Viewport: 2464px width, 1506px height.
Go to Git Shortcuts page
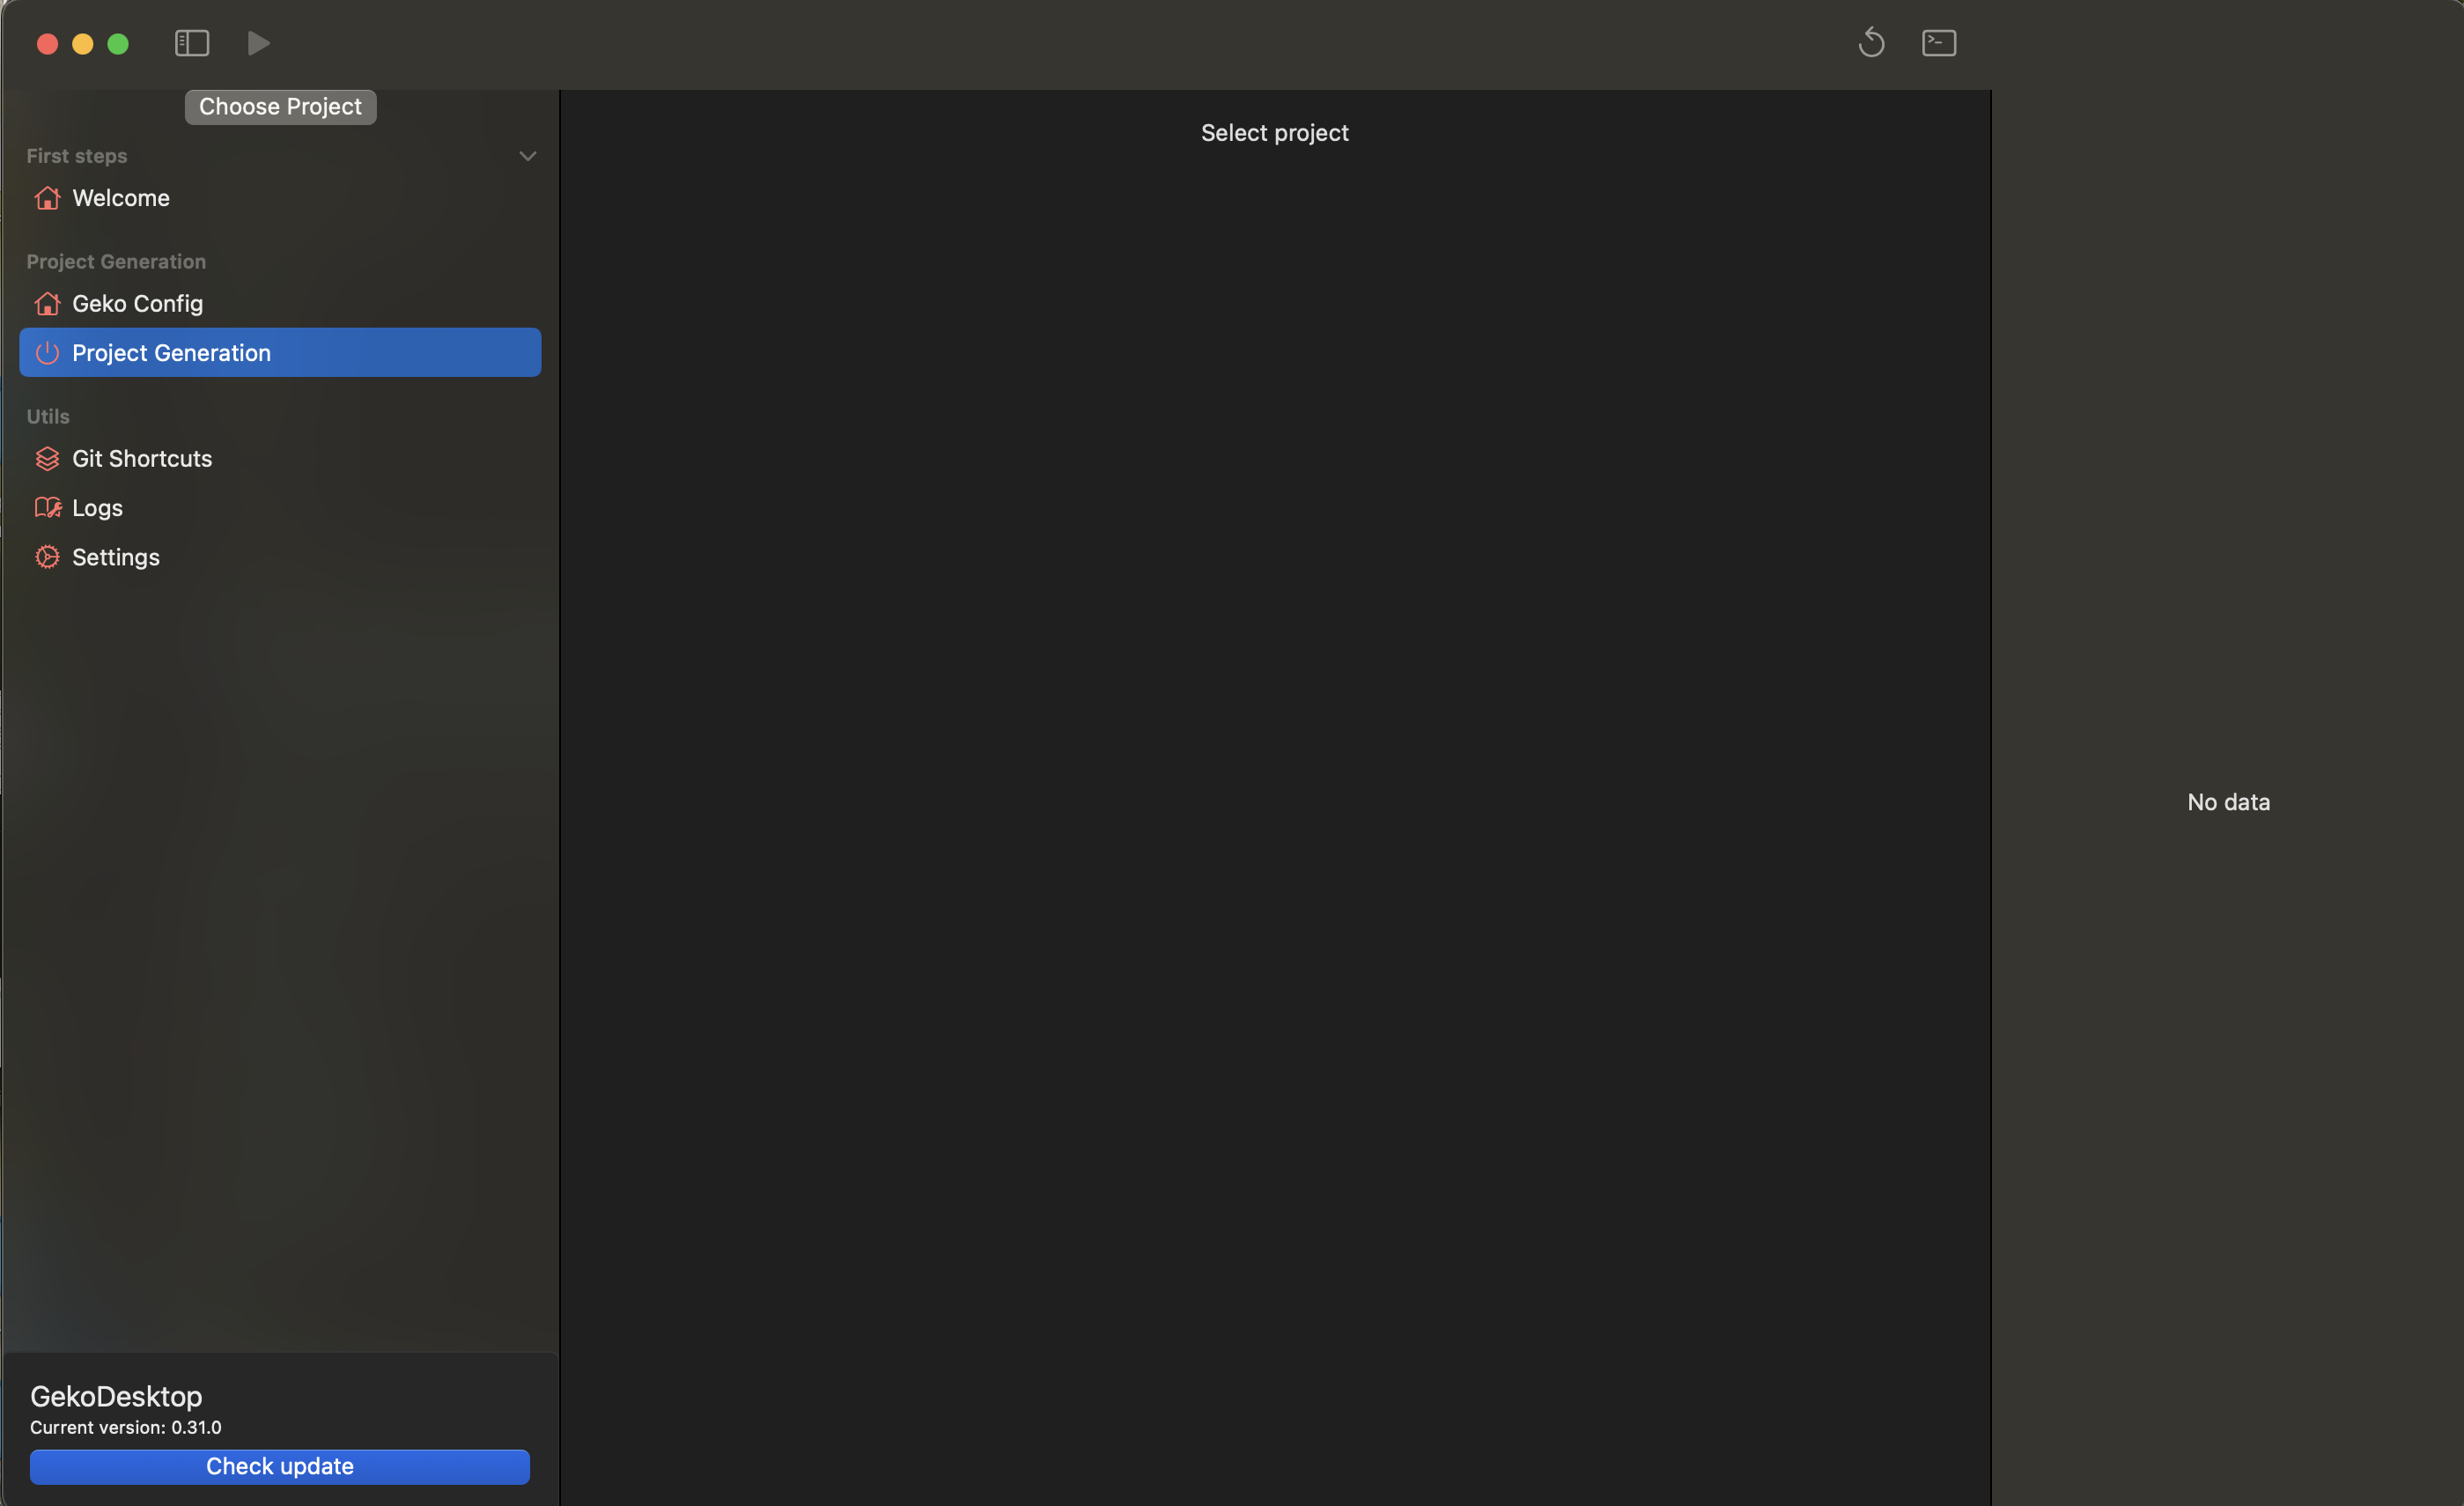(142, 458)
